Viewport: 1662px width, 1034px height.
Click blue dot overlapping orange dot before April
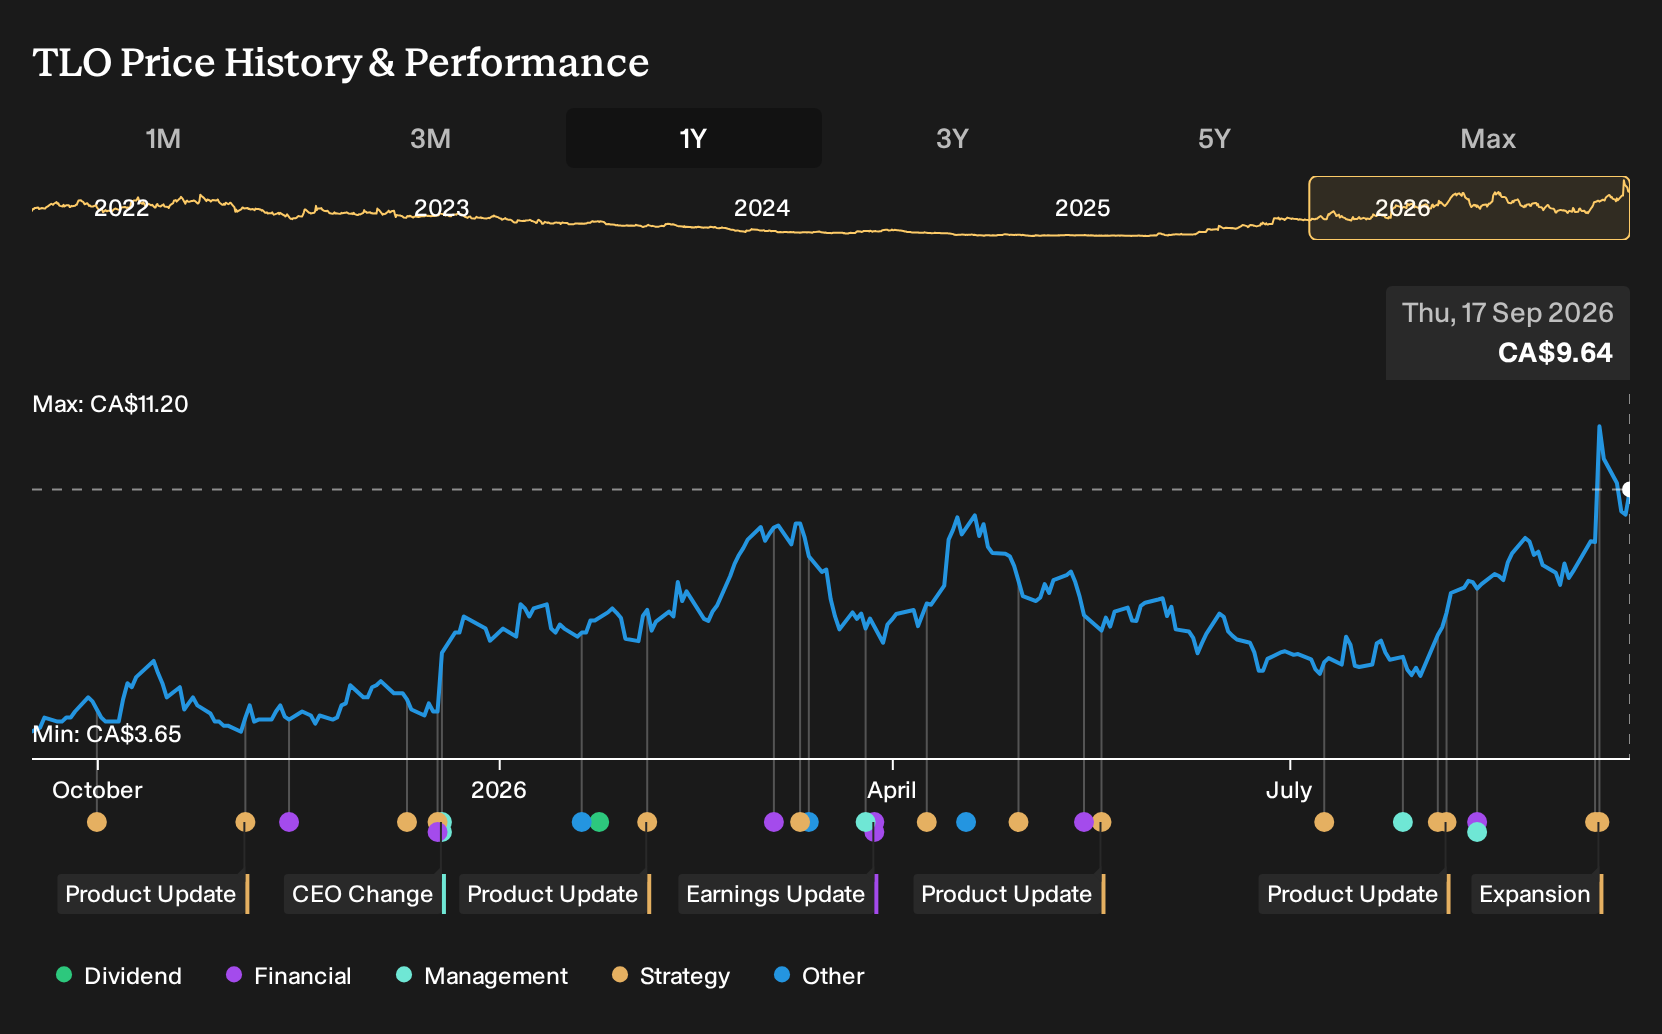tap(812, 822)
